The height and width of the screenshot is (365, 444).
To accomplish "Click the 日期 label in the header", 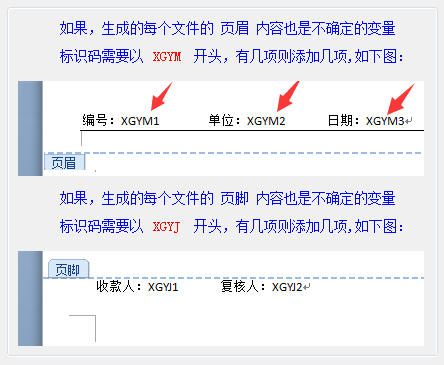I will [x=340, y=120].
